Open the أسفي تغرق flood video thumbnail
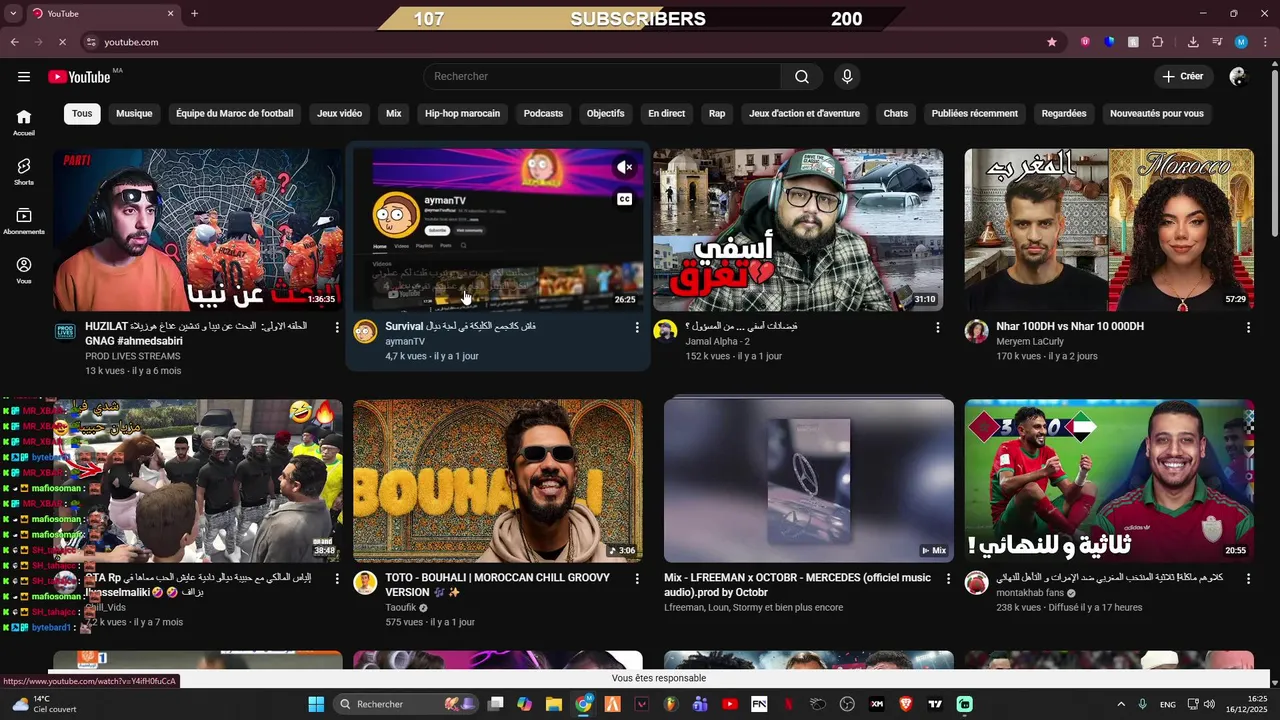Image resolution: width=1280 pixels, height=720 pixels. pyautogui.click(x=798, y=230)
